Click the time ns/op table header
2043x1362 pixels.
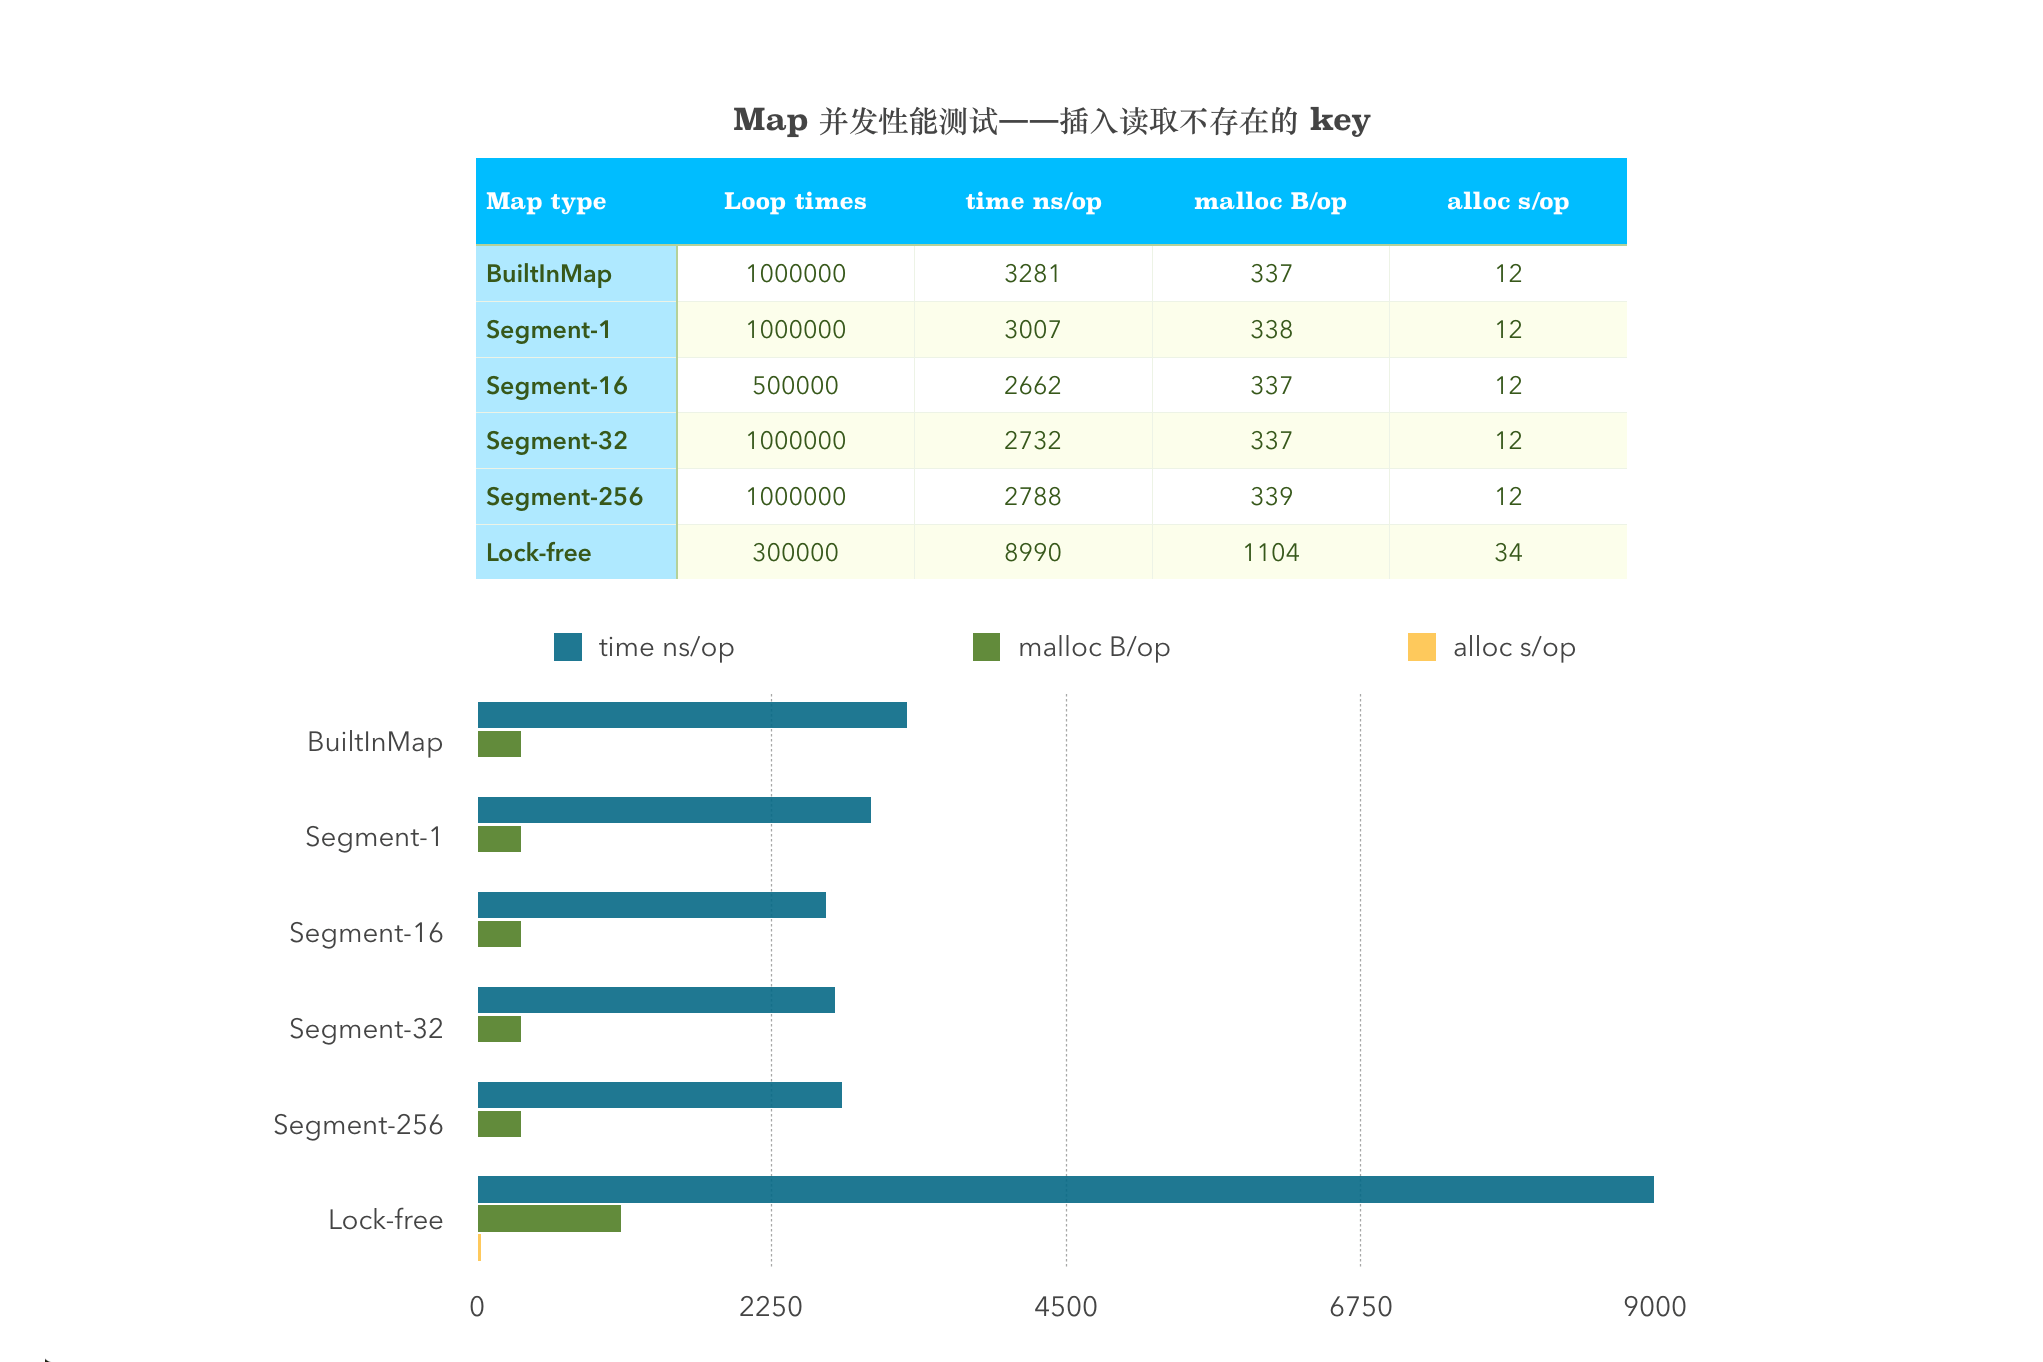pyautogui.click(x=1033, y=201)
